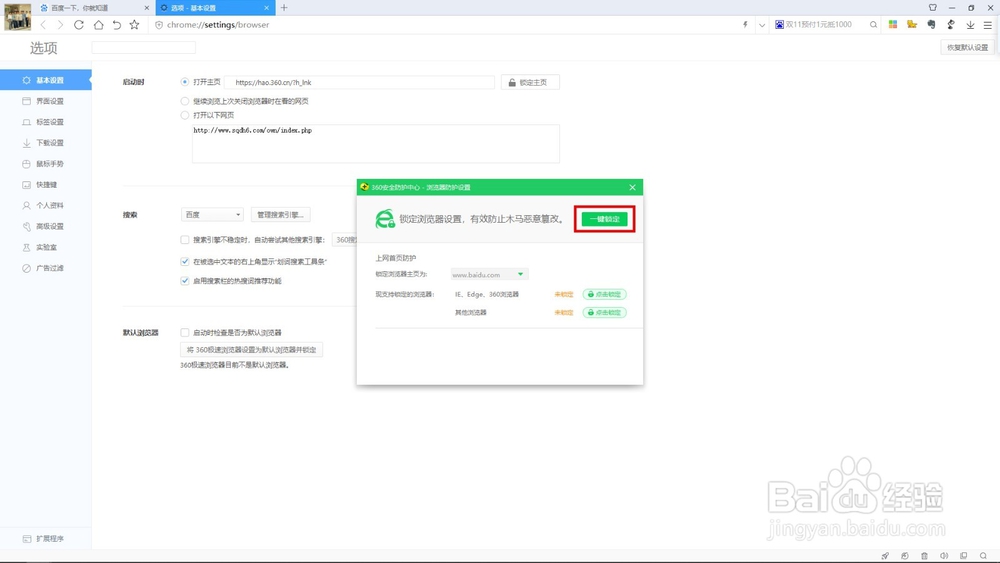Click the overlapping-windows status-bar icon
The width and height of the screenshot is (1000, 563).
[x=964, y=556]
